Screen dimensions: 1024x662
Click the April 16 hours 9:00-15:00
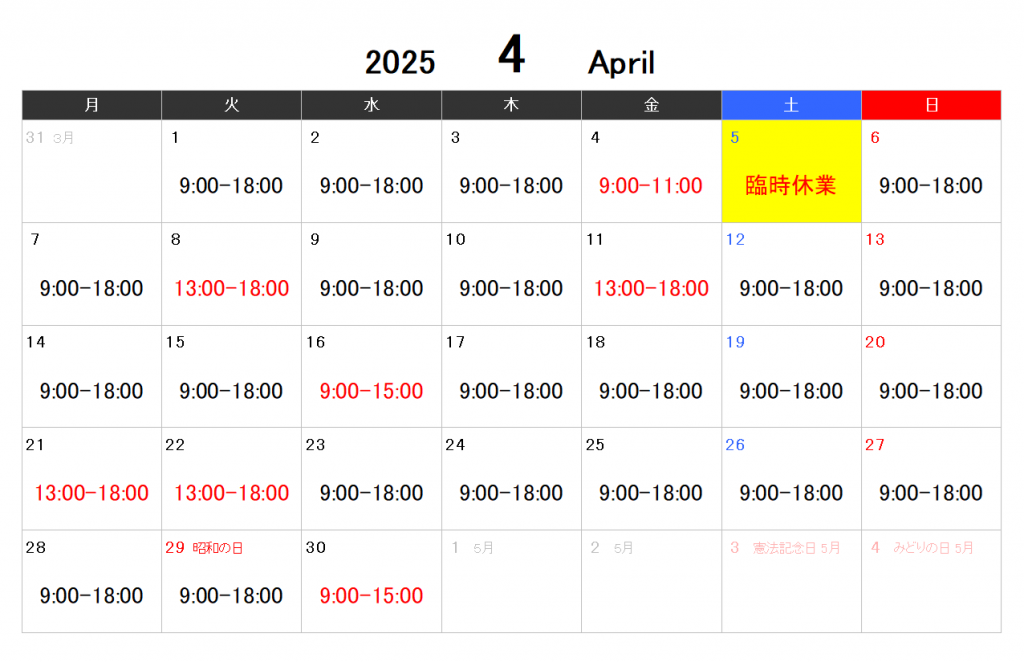point(371,391)
